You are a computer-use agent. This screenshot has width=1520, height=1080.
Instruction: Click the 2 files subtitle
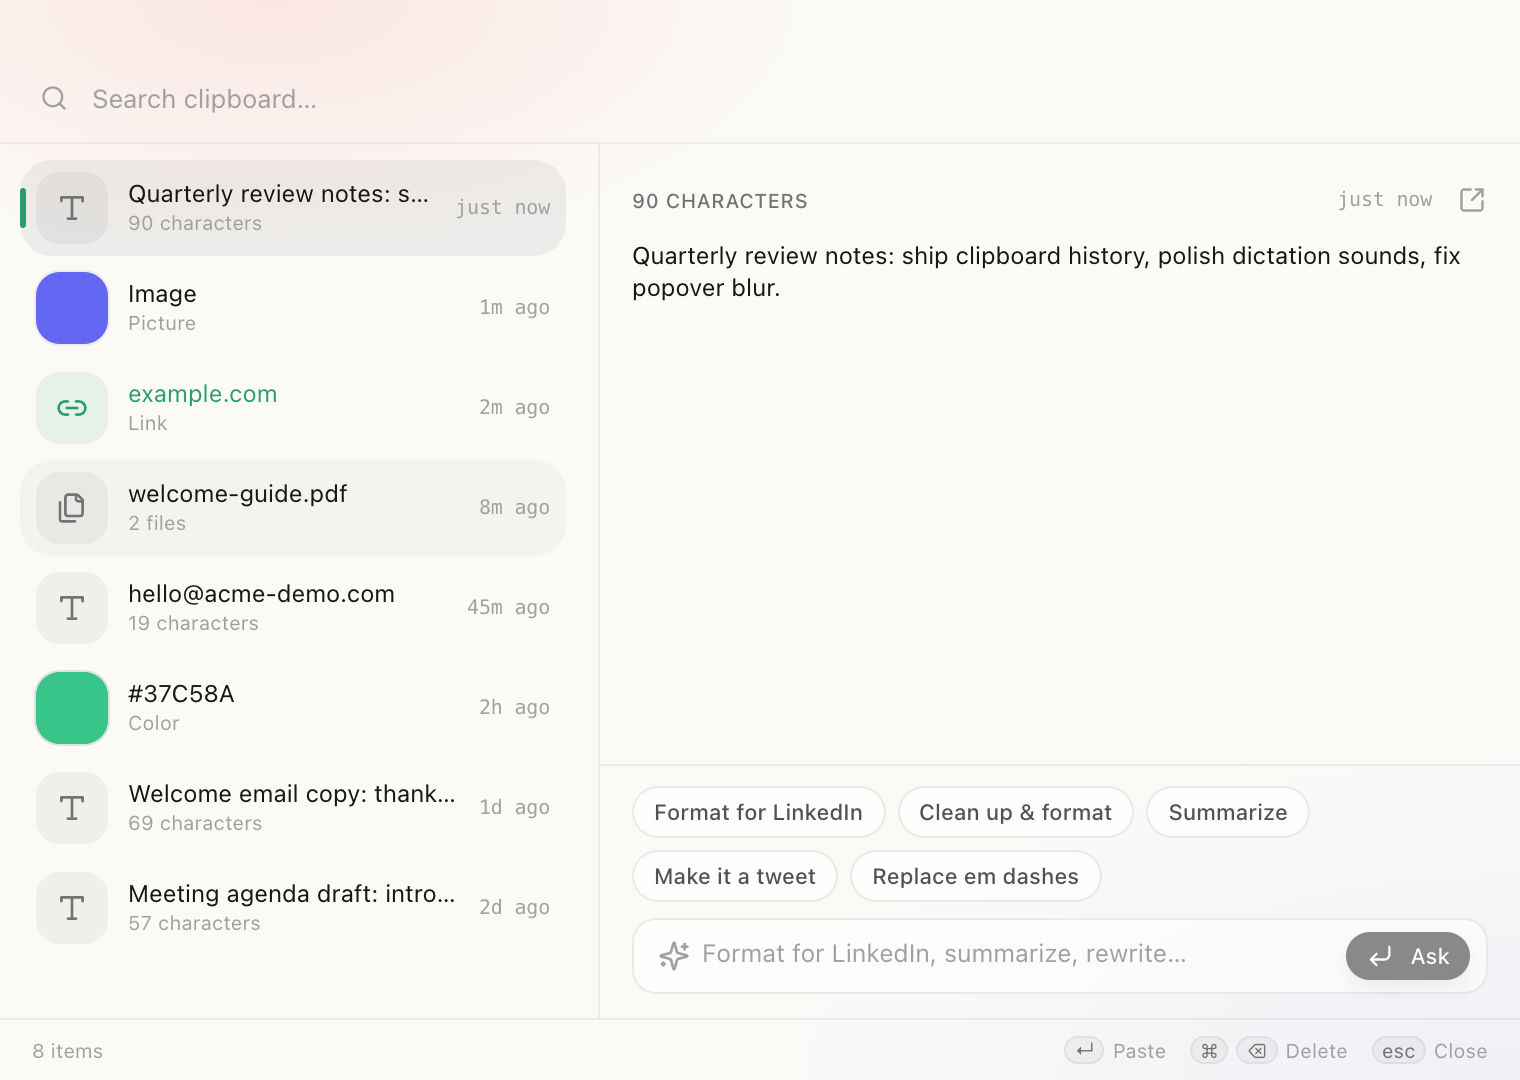157,523
